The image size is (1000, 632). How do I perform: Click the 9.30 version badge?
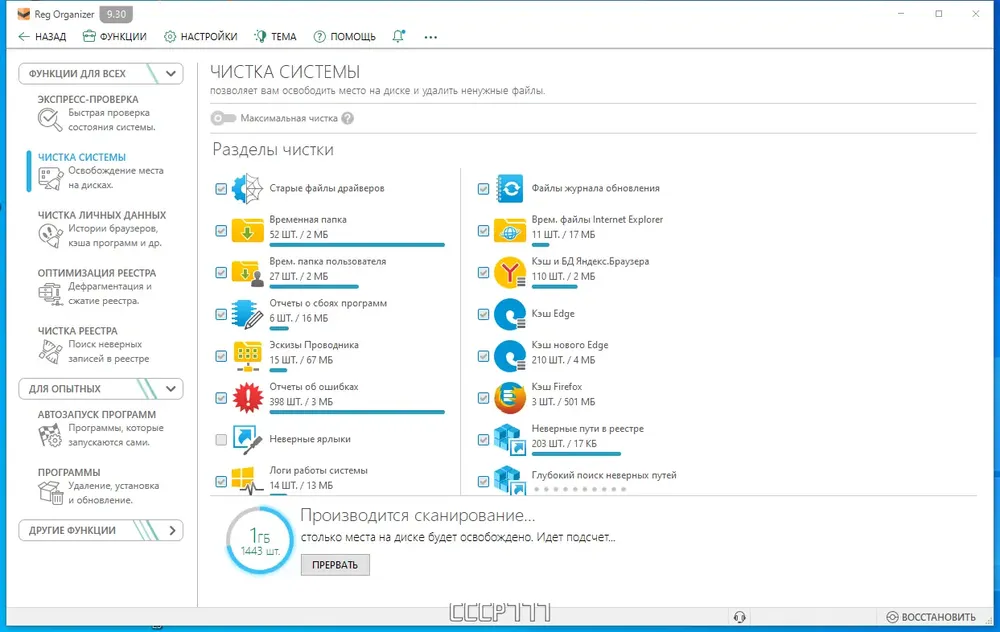tap(116, 14)
